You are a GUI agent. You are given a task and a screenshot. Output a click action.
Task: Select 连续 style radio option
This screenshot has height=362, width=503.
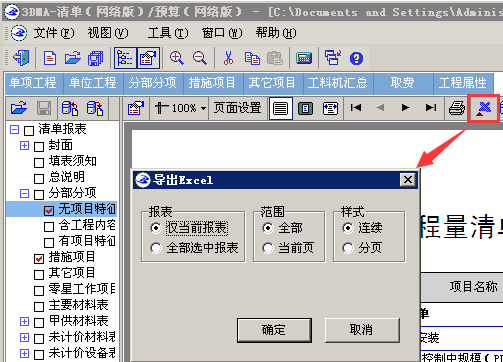[x=362, y=228]
